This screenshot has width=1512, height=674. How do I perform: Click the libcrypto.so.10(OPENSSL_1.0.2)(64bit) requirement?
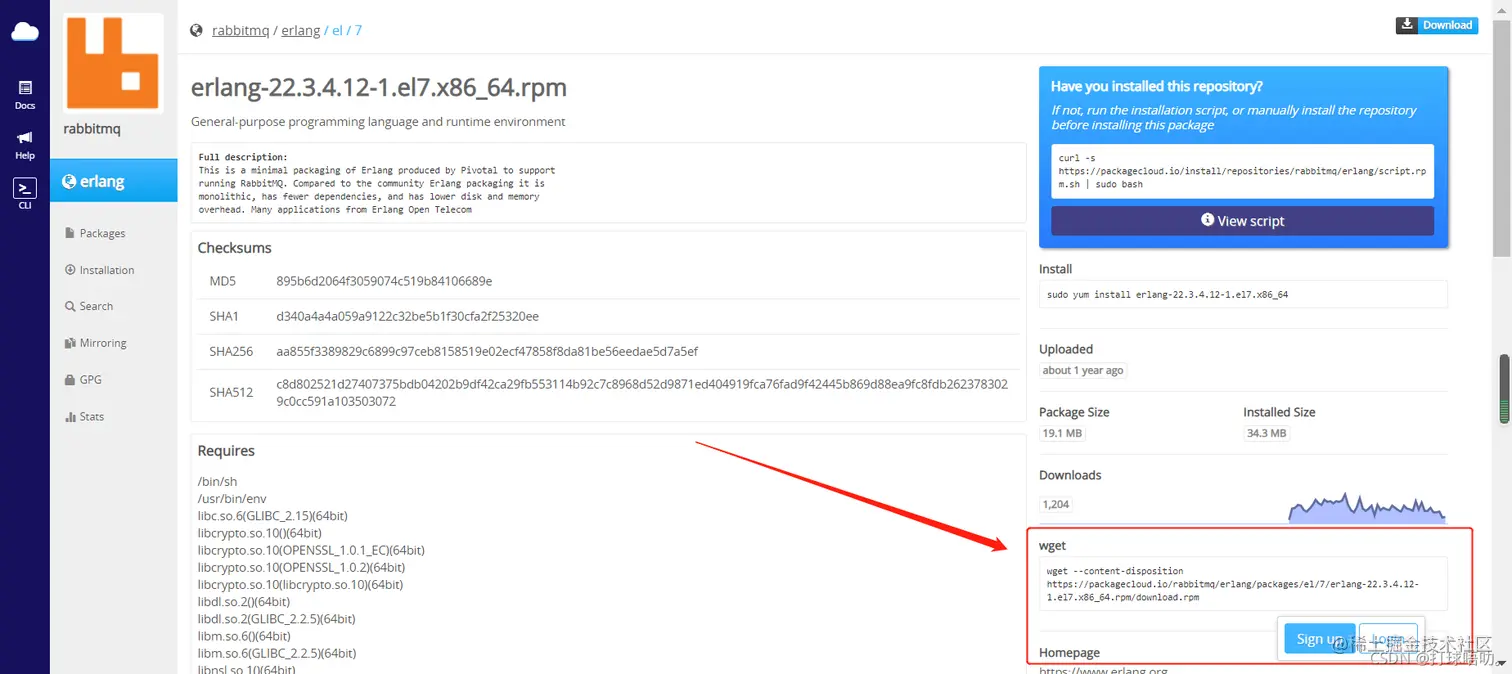301,567
